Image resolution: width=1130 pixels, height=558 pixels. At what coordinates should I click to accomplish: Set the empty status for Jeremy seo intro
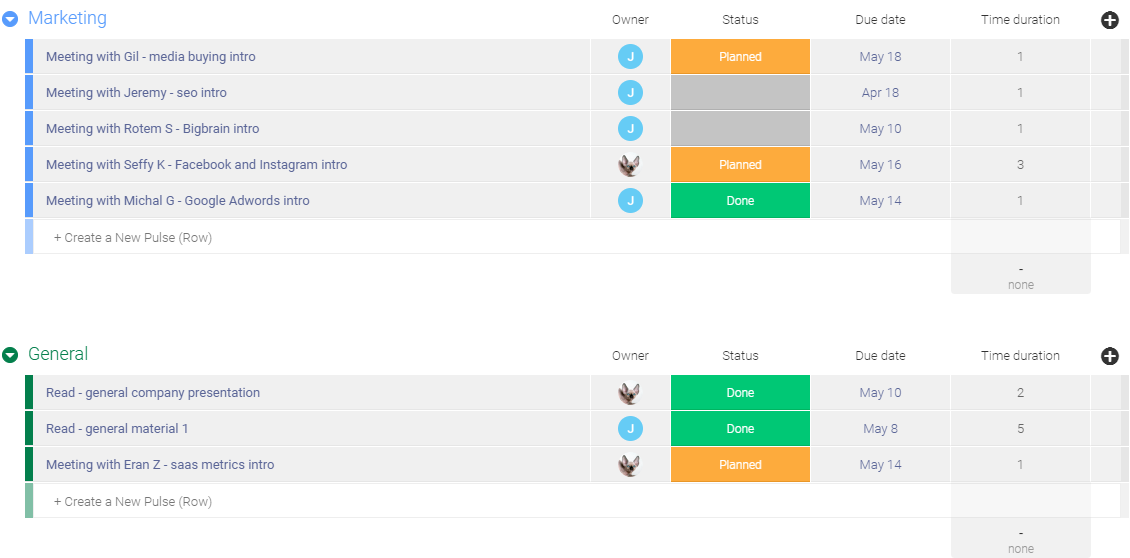click(x=740, y=93)
